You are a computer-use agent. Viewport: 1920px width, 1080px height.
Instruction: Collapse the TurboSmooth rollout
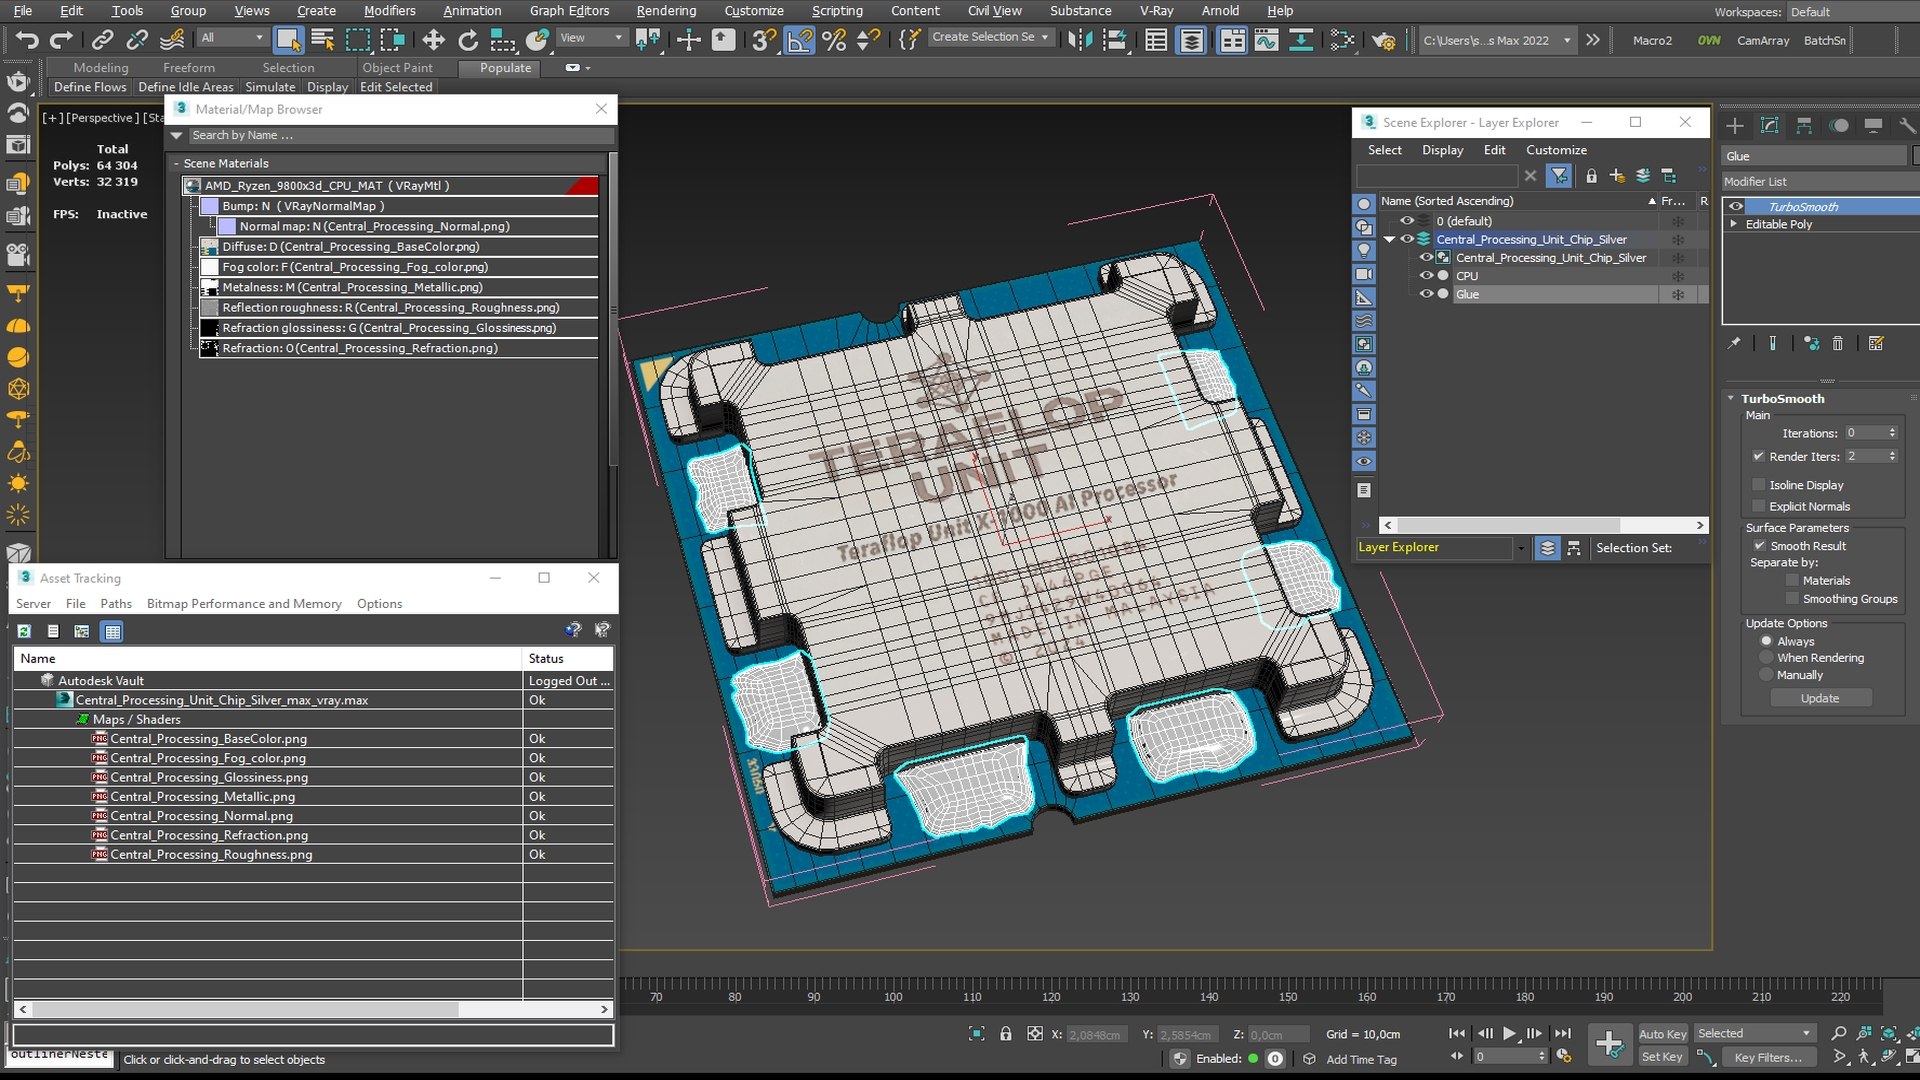coord(1731,398)
